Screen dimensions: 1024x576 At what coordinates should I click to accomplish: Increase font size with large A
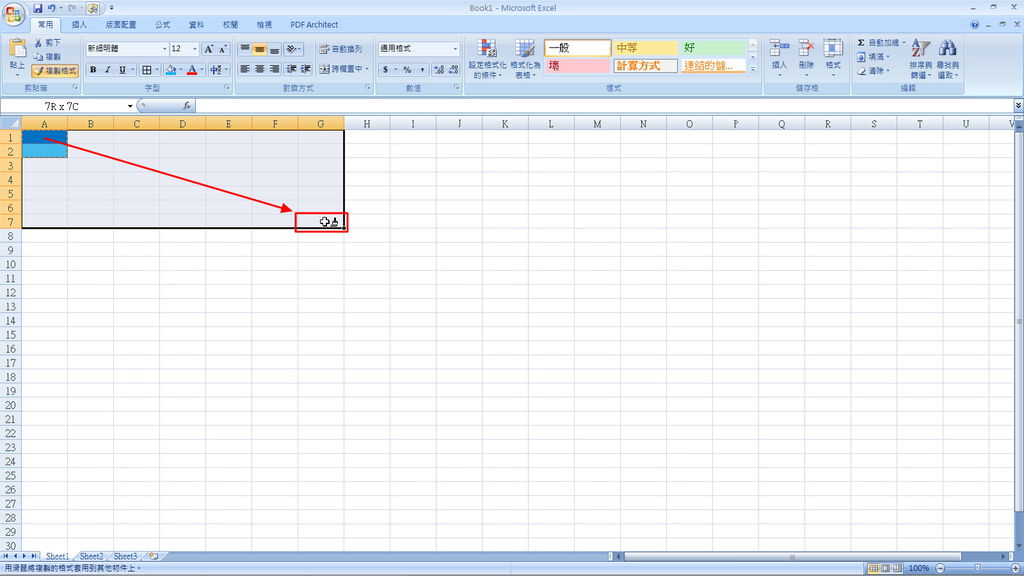click(208, 49)
